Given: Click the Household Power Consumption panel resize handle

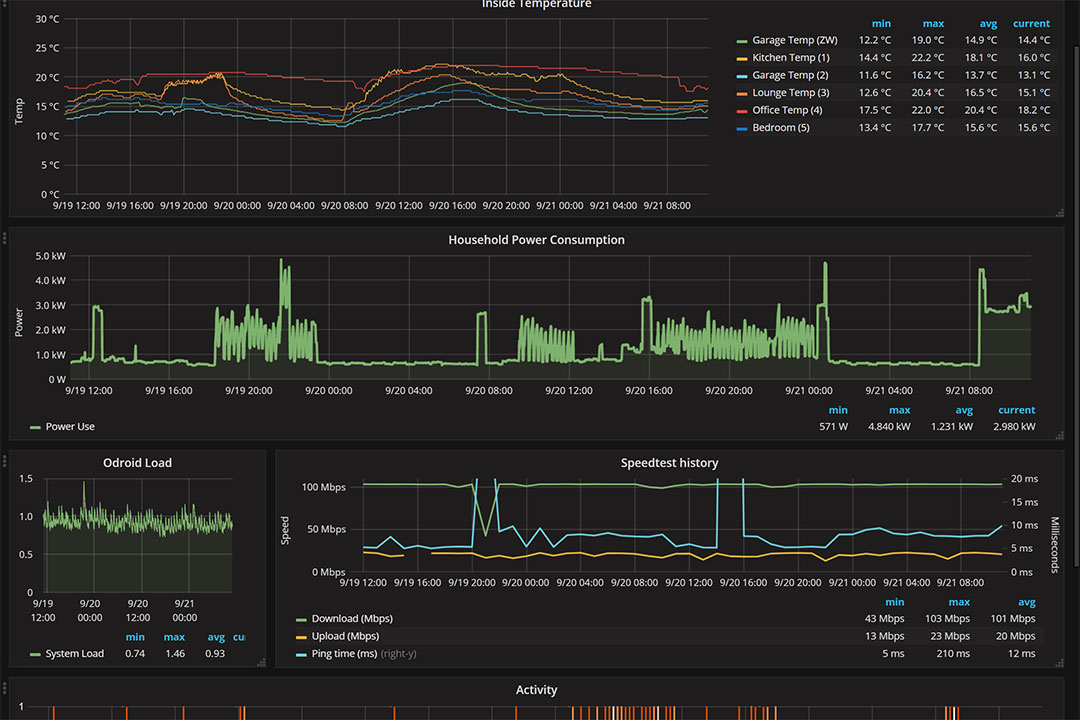Looking at the screenshot, I should [x=1059, y=435].
